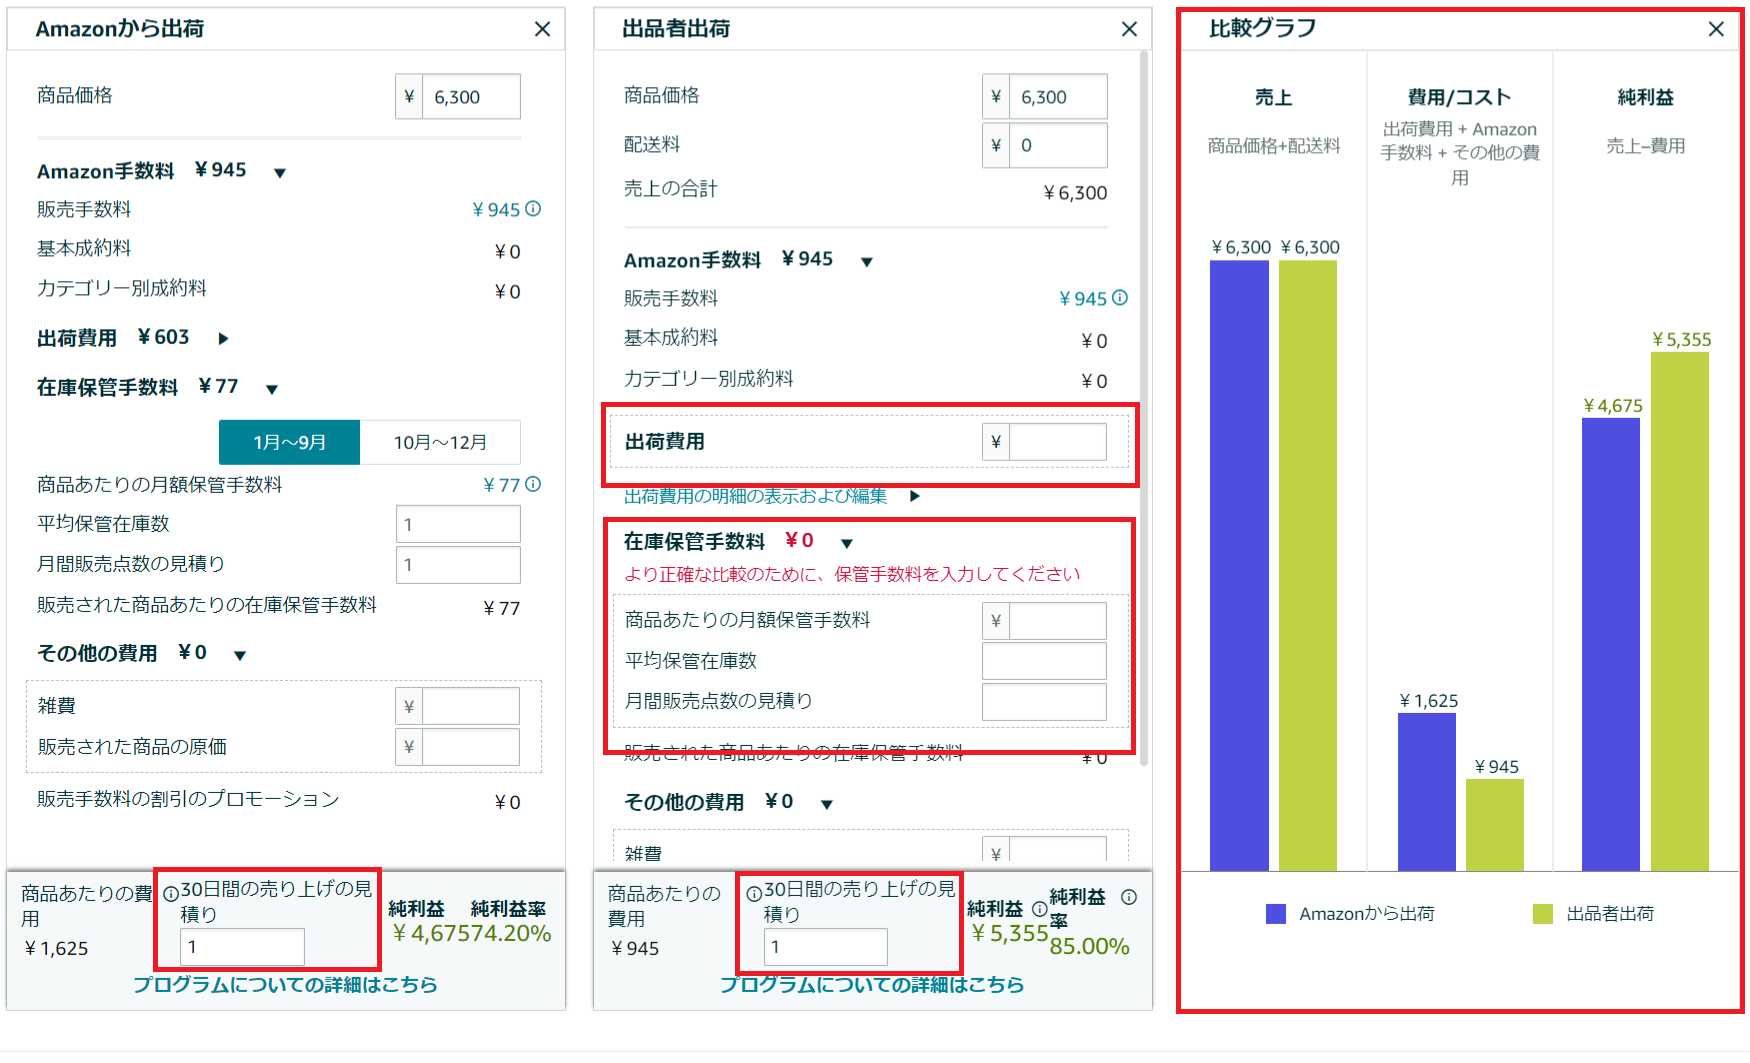The image size is (1750, 1063).
Task: Click the green ¥945 cost bar
Action: click(x=1495, y=826)
